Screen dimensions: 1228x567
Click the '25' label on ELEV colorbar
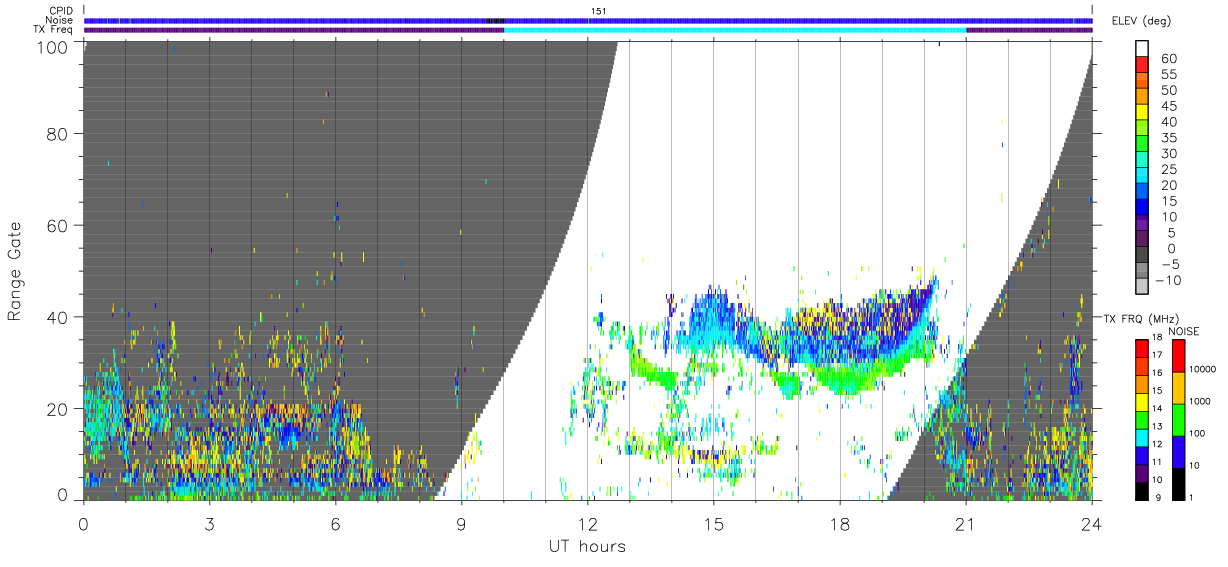1169,170
